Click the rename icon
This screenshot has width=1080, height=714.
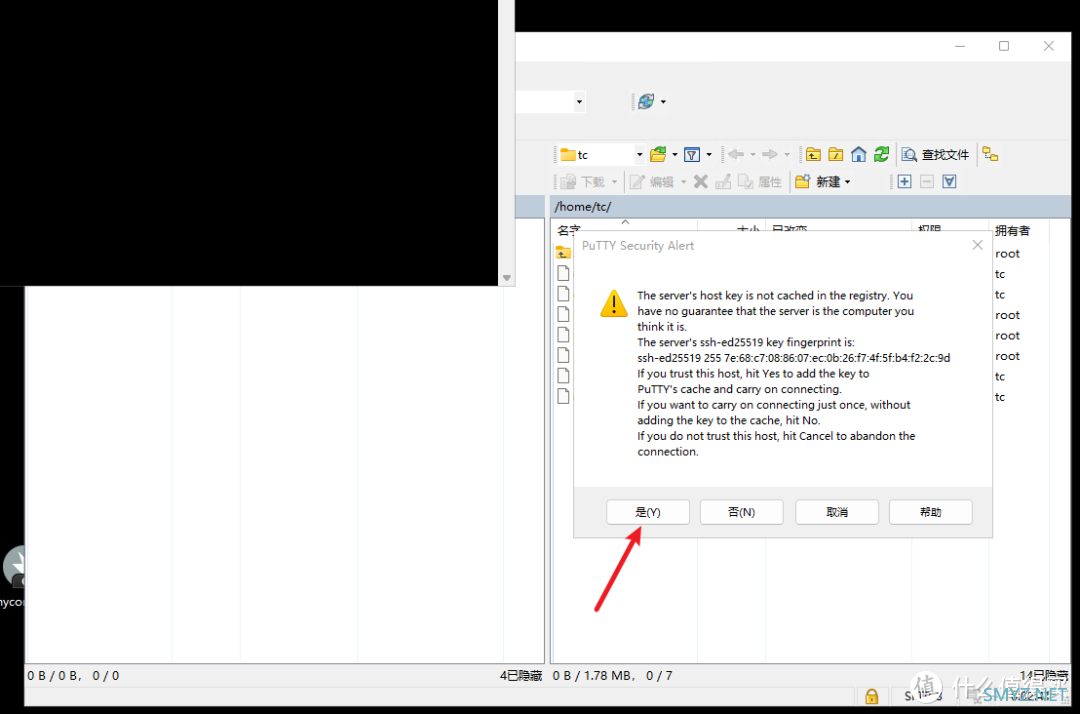pos(723,182)
